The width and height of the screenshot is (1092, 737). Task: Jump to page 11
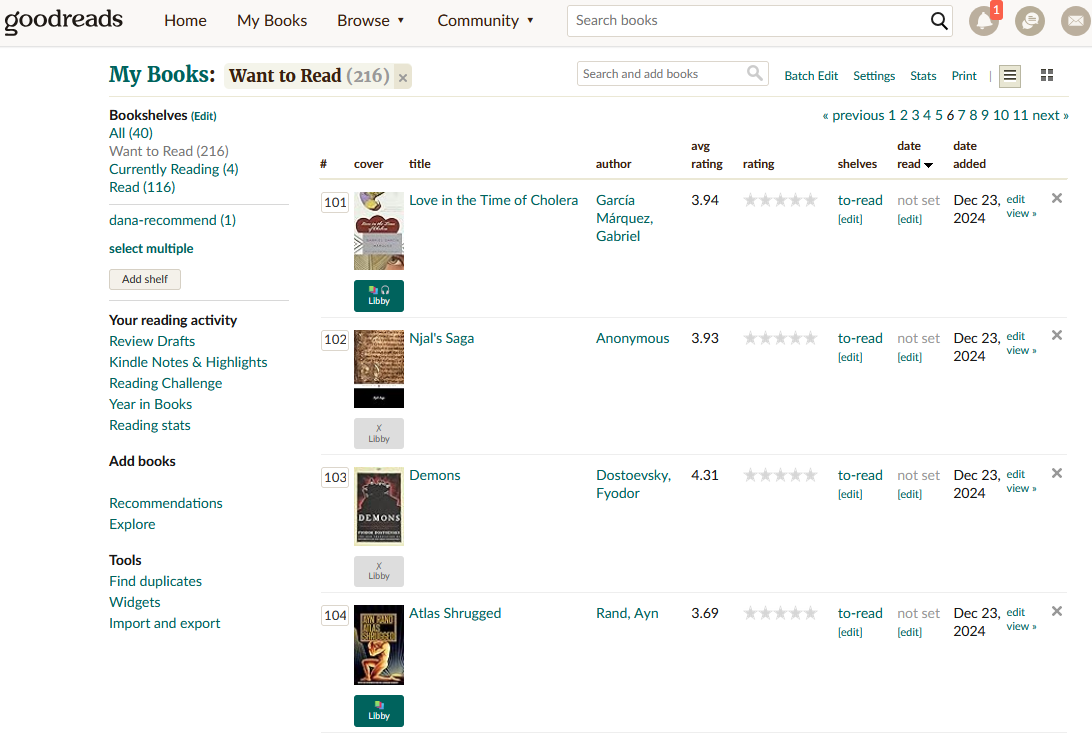point(1020,116)
